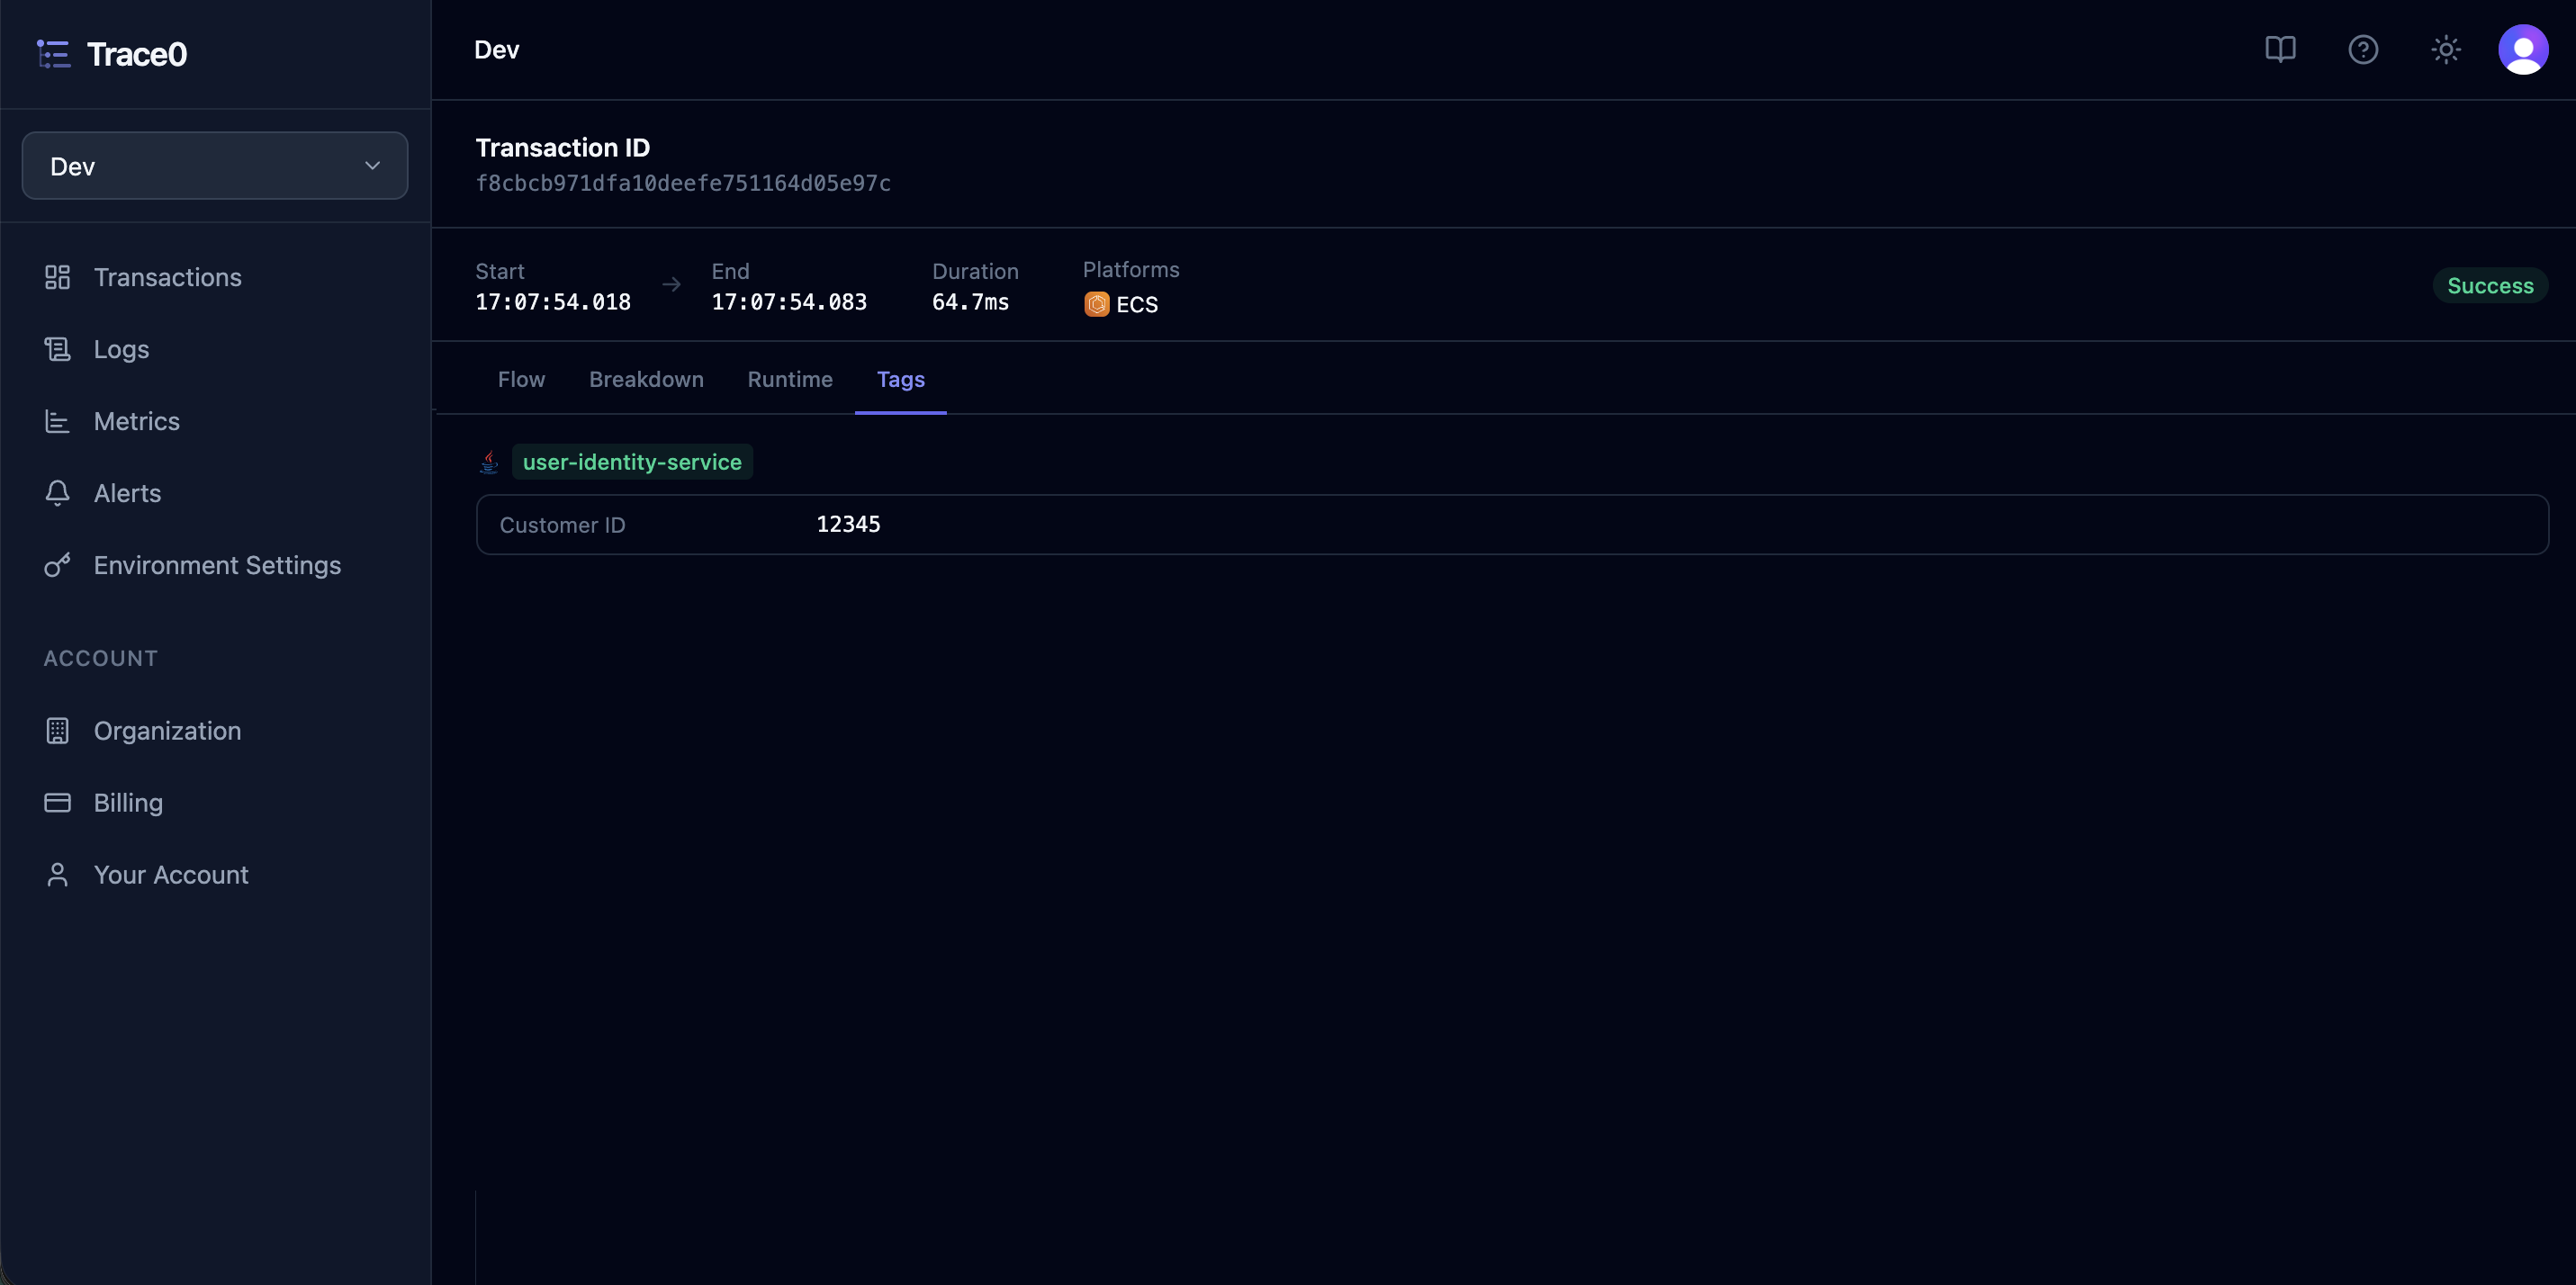Click the Transaction ID heading
This screenshot has width=2576, height=1285.
point(563,148)
